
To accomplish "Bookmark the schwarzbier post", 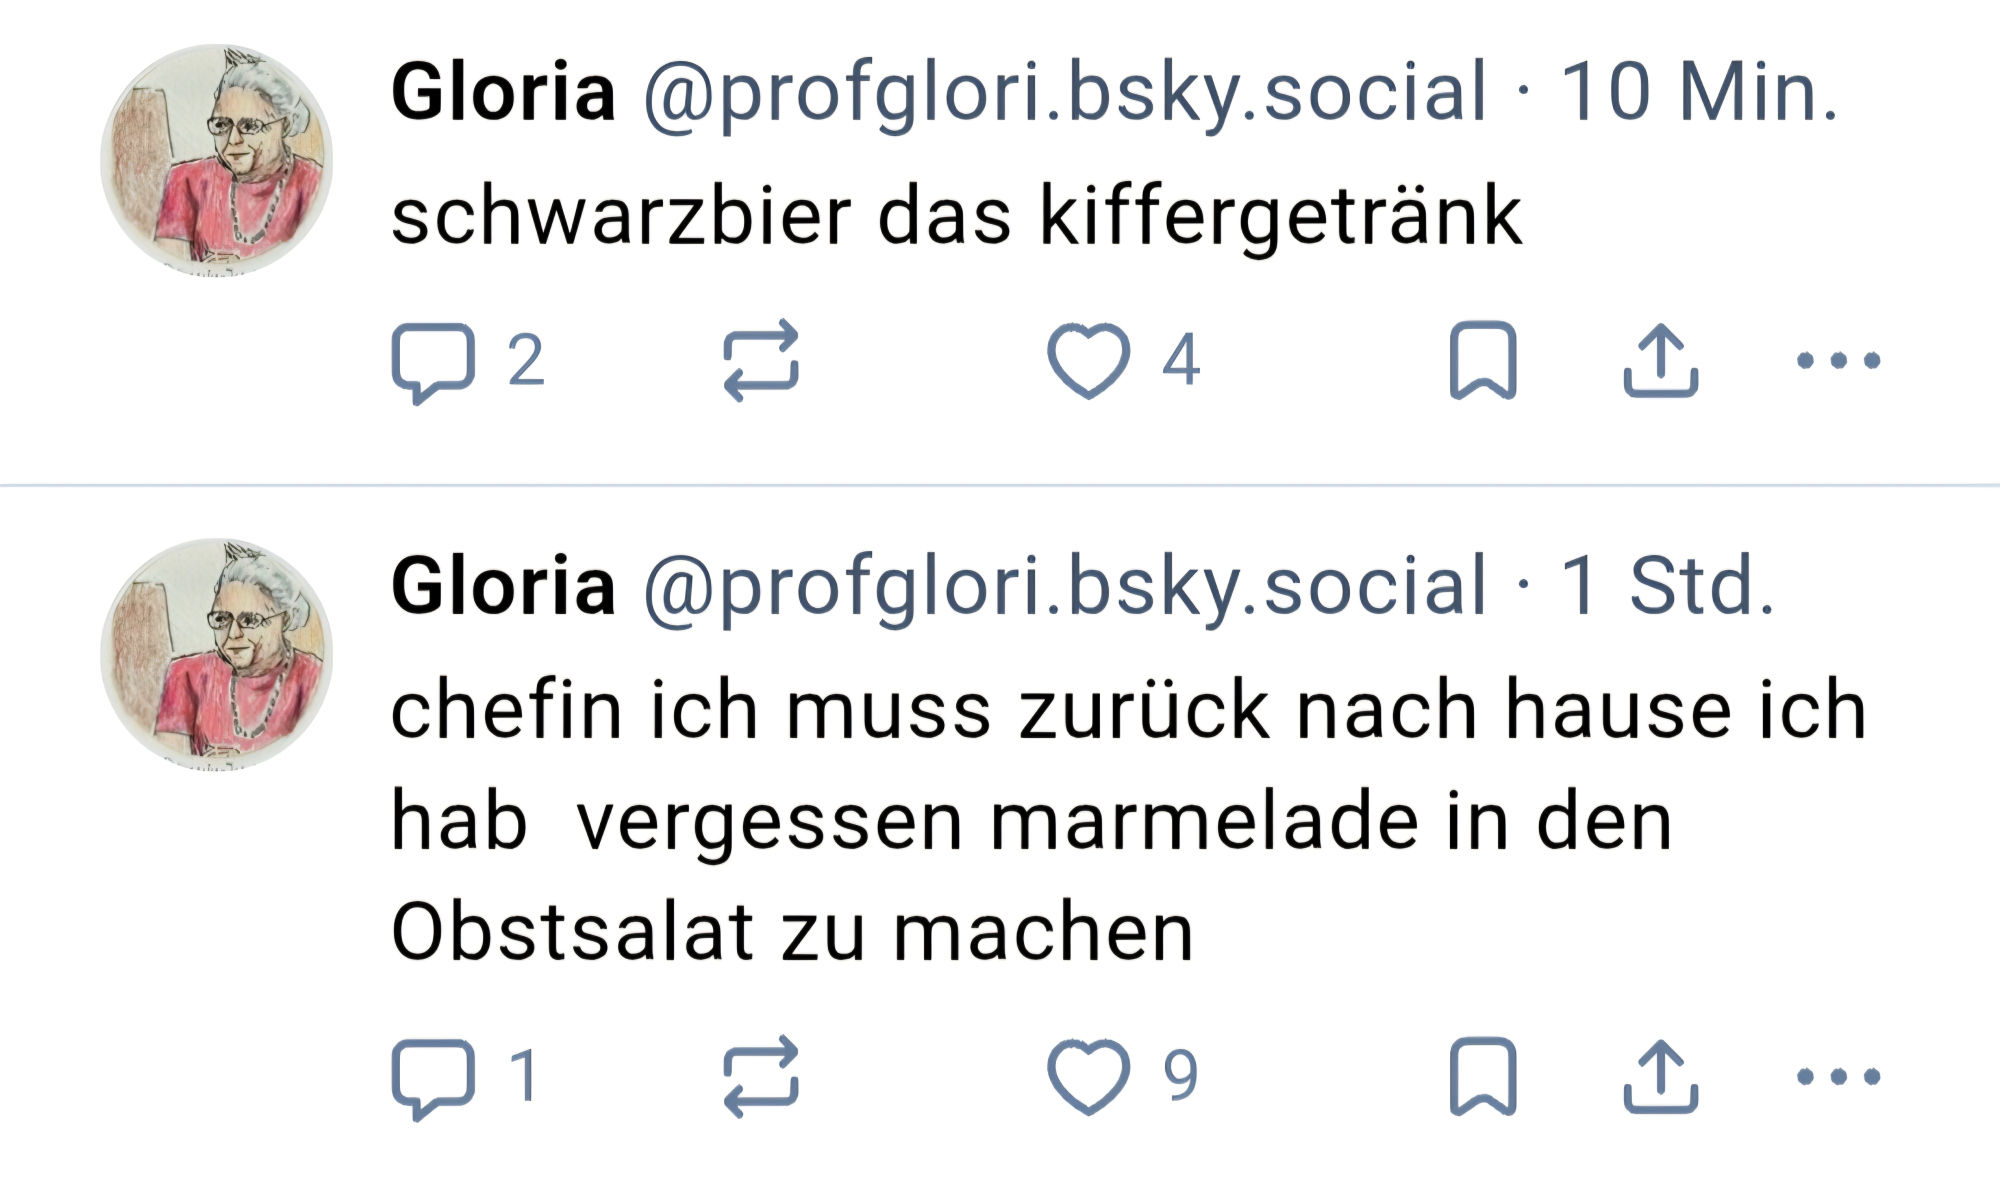I will [x=1483, y=361].
